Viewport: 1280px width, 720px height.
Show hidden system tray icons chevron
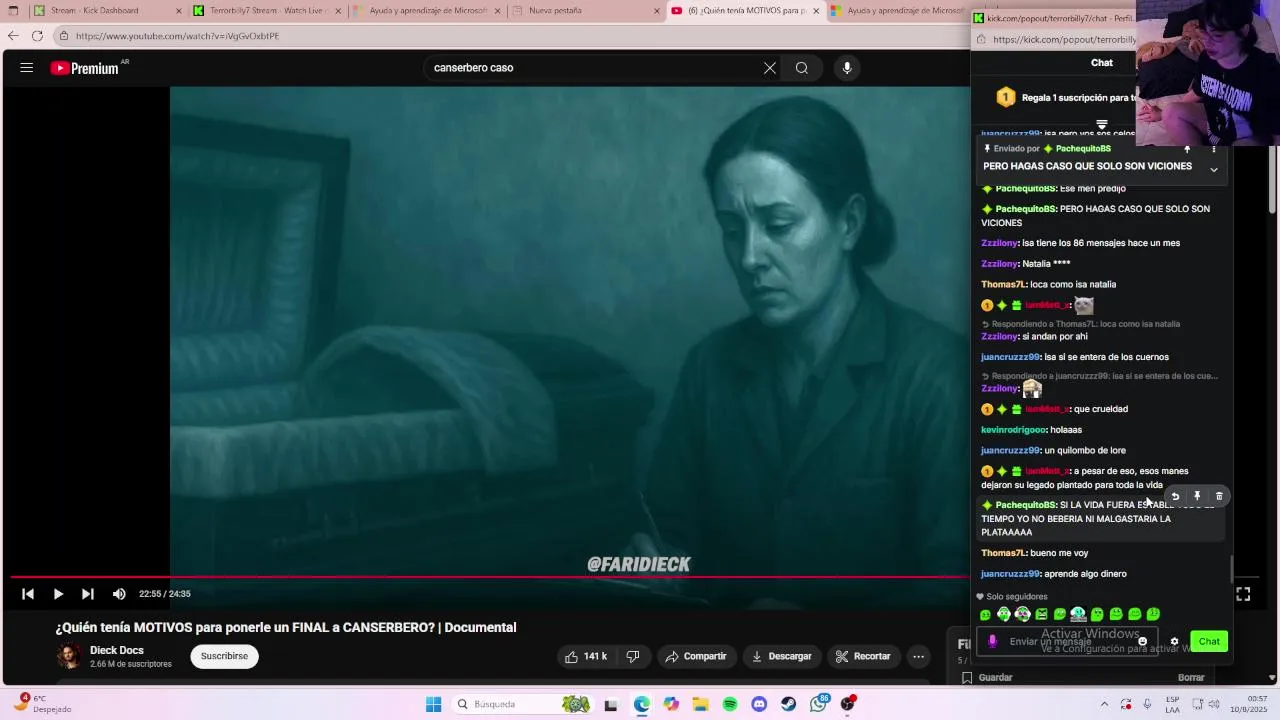tap(1104, 704)
